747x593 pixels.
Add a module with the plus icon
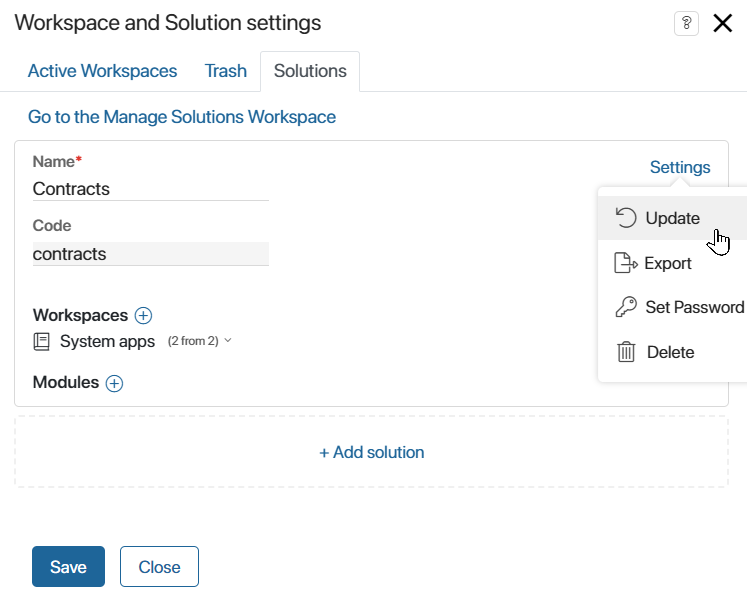click(114, 383)
